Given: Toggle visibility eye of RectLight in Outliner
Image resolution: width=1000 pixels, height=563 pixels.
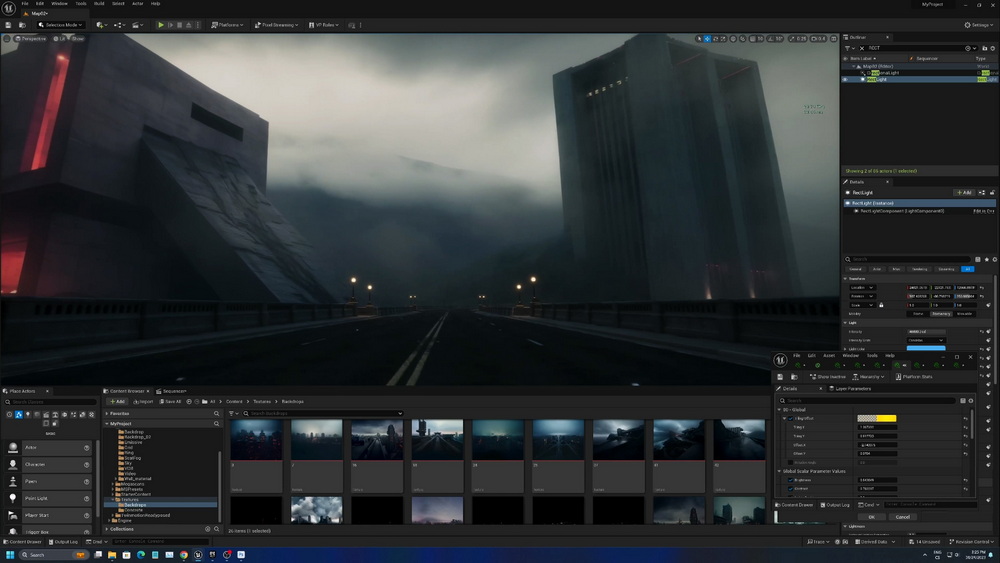Looking at the screenshot, I should (x=845, y=80).
